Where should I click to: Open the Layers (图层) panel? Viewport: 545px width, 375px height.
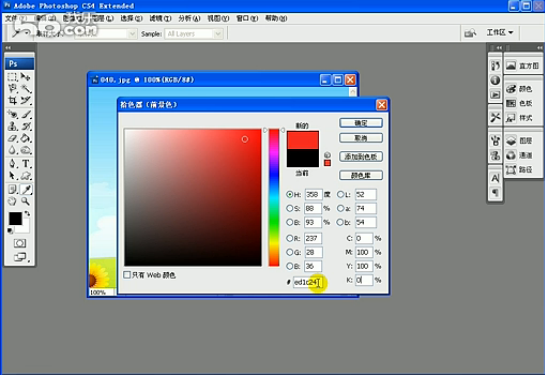tap(519, 140)
